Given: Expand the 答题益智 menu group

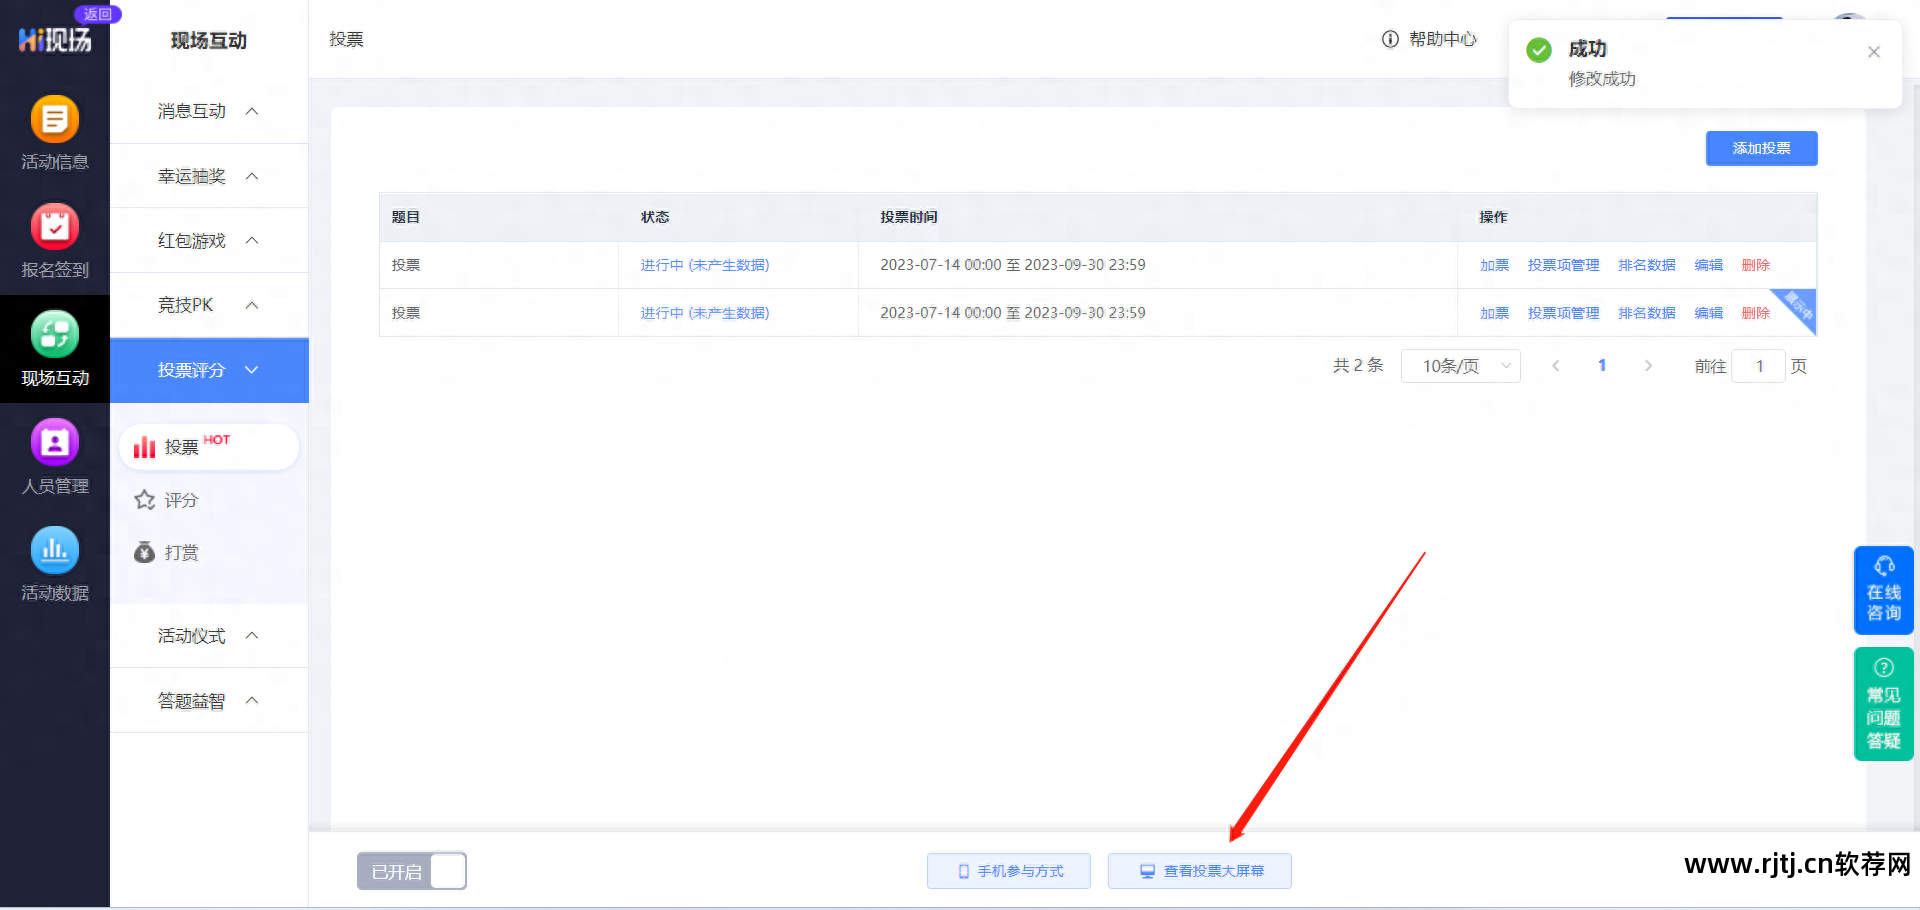Looking at the screenshot, I should (x=209, y=701).
